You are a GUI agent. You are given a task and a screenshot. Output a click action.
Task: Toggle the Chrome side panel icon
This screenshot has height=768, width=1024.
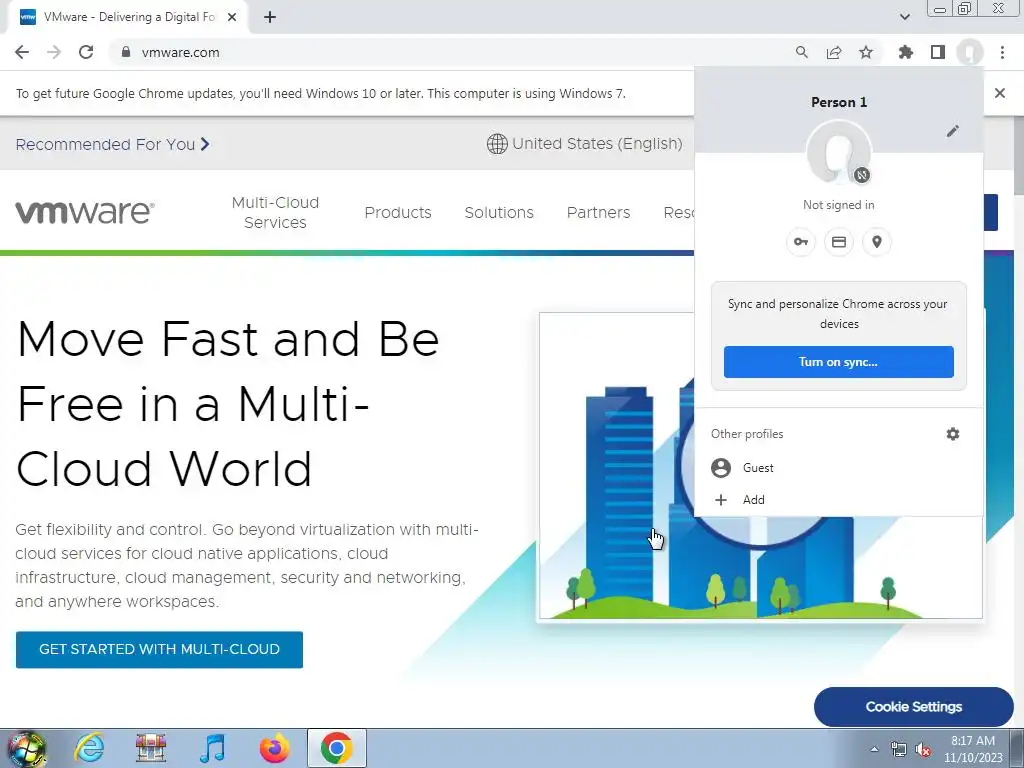click(938, 52)
